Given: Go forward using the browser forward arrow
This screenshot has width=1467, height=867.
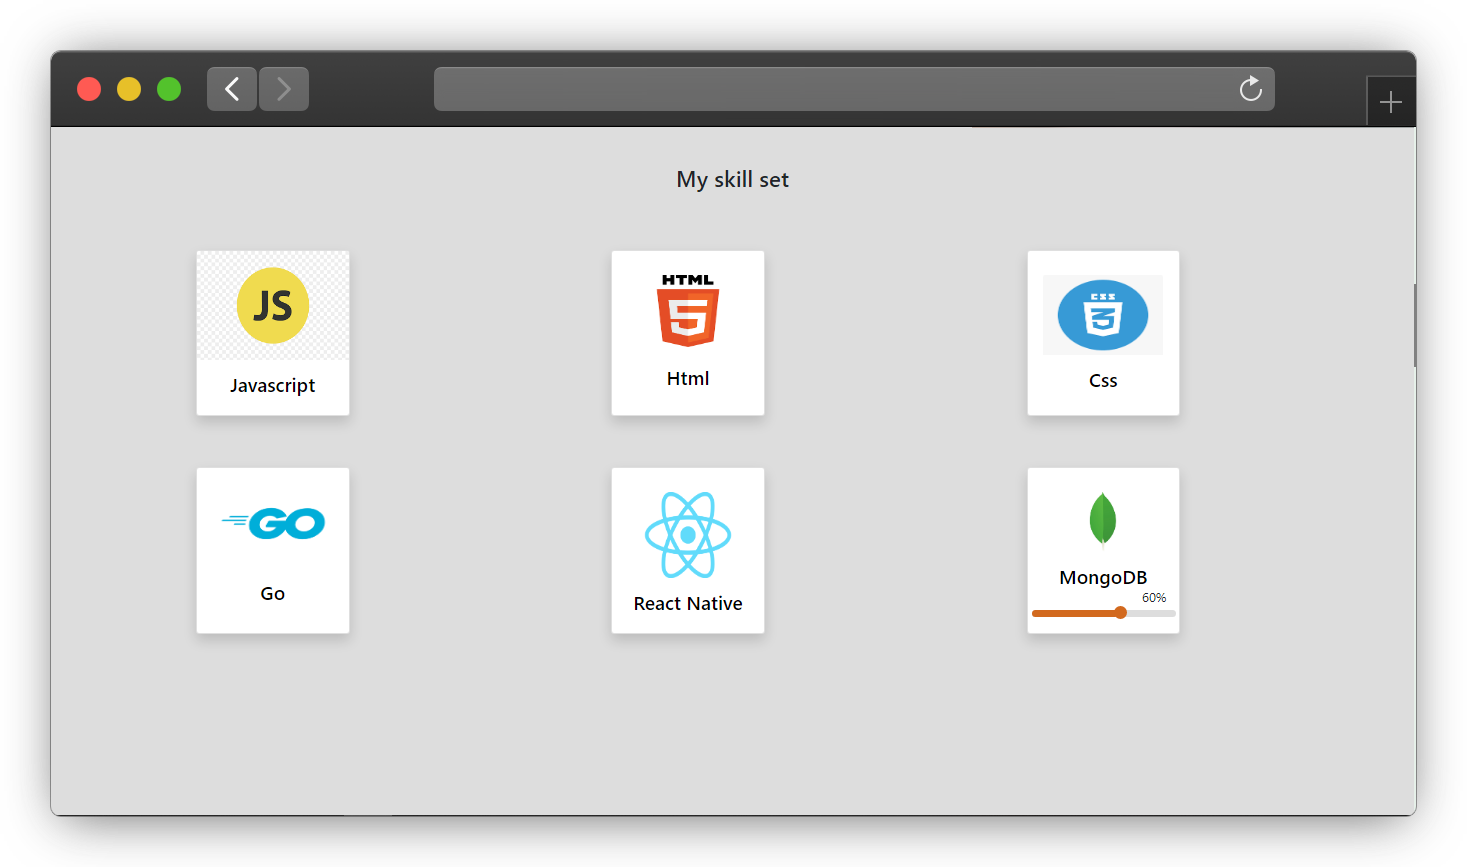Looking at the screenshot, I should (284, 89).
